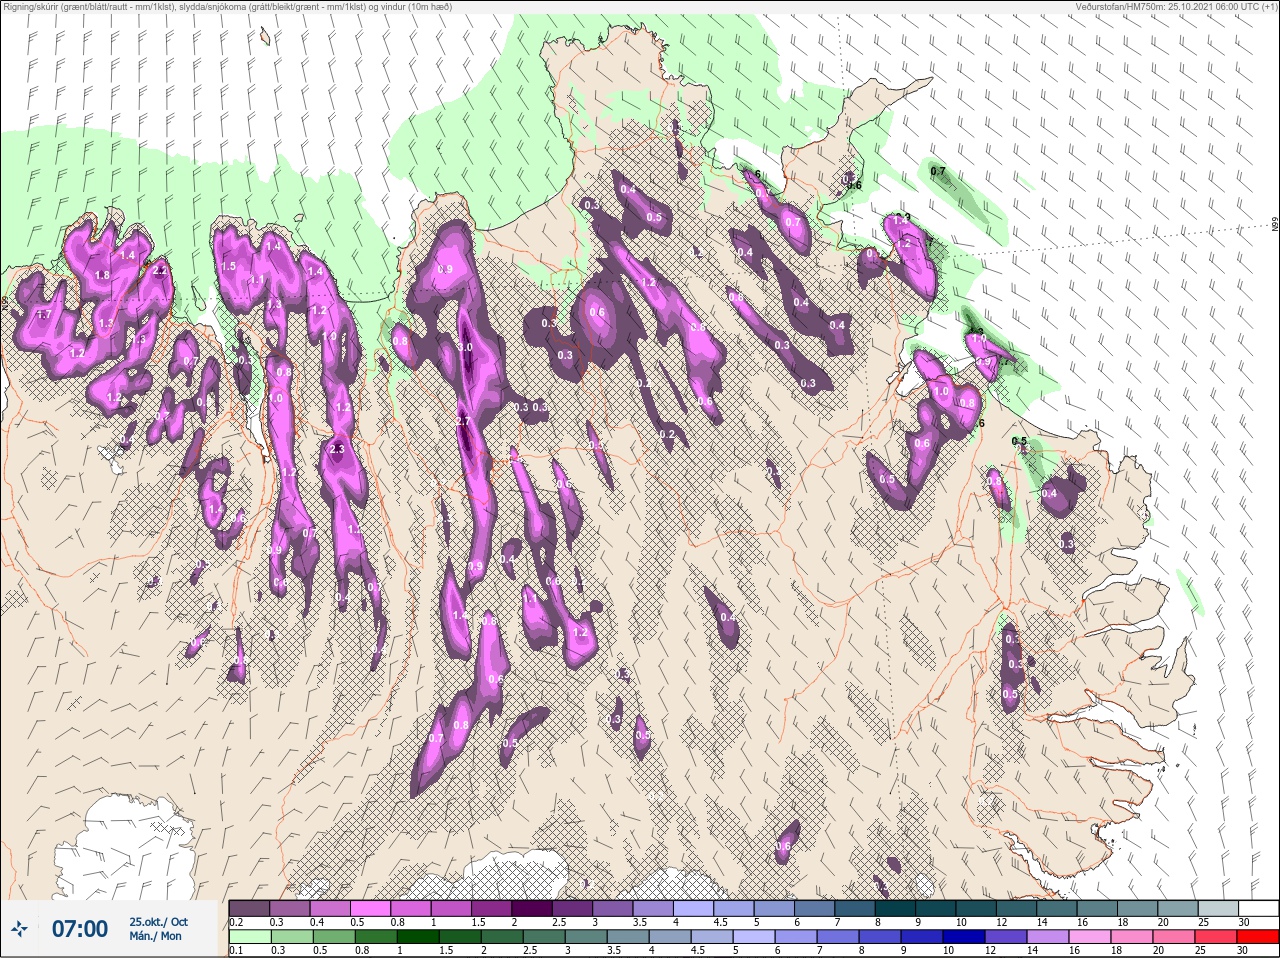Pick the pinkish-red swatch labeled 25 in lower legend
1280x958 pixels.
1218,937
